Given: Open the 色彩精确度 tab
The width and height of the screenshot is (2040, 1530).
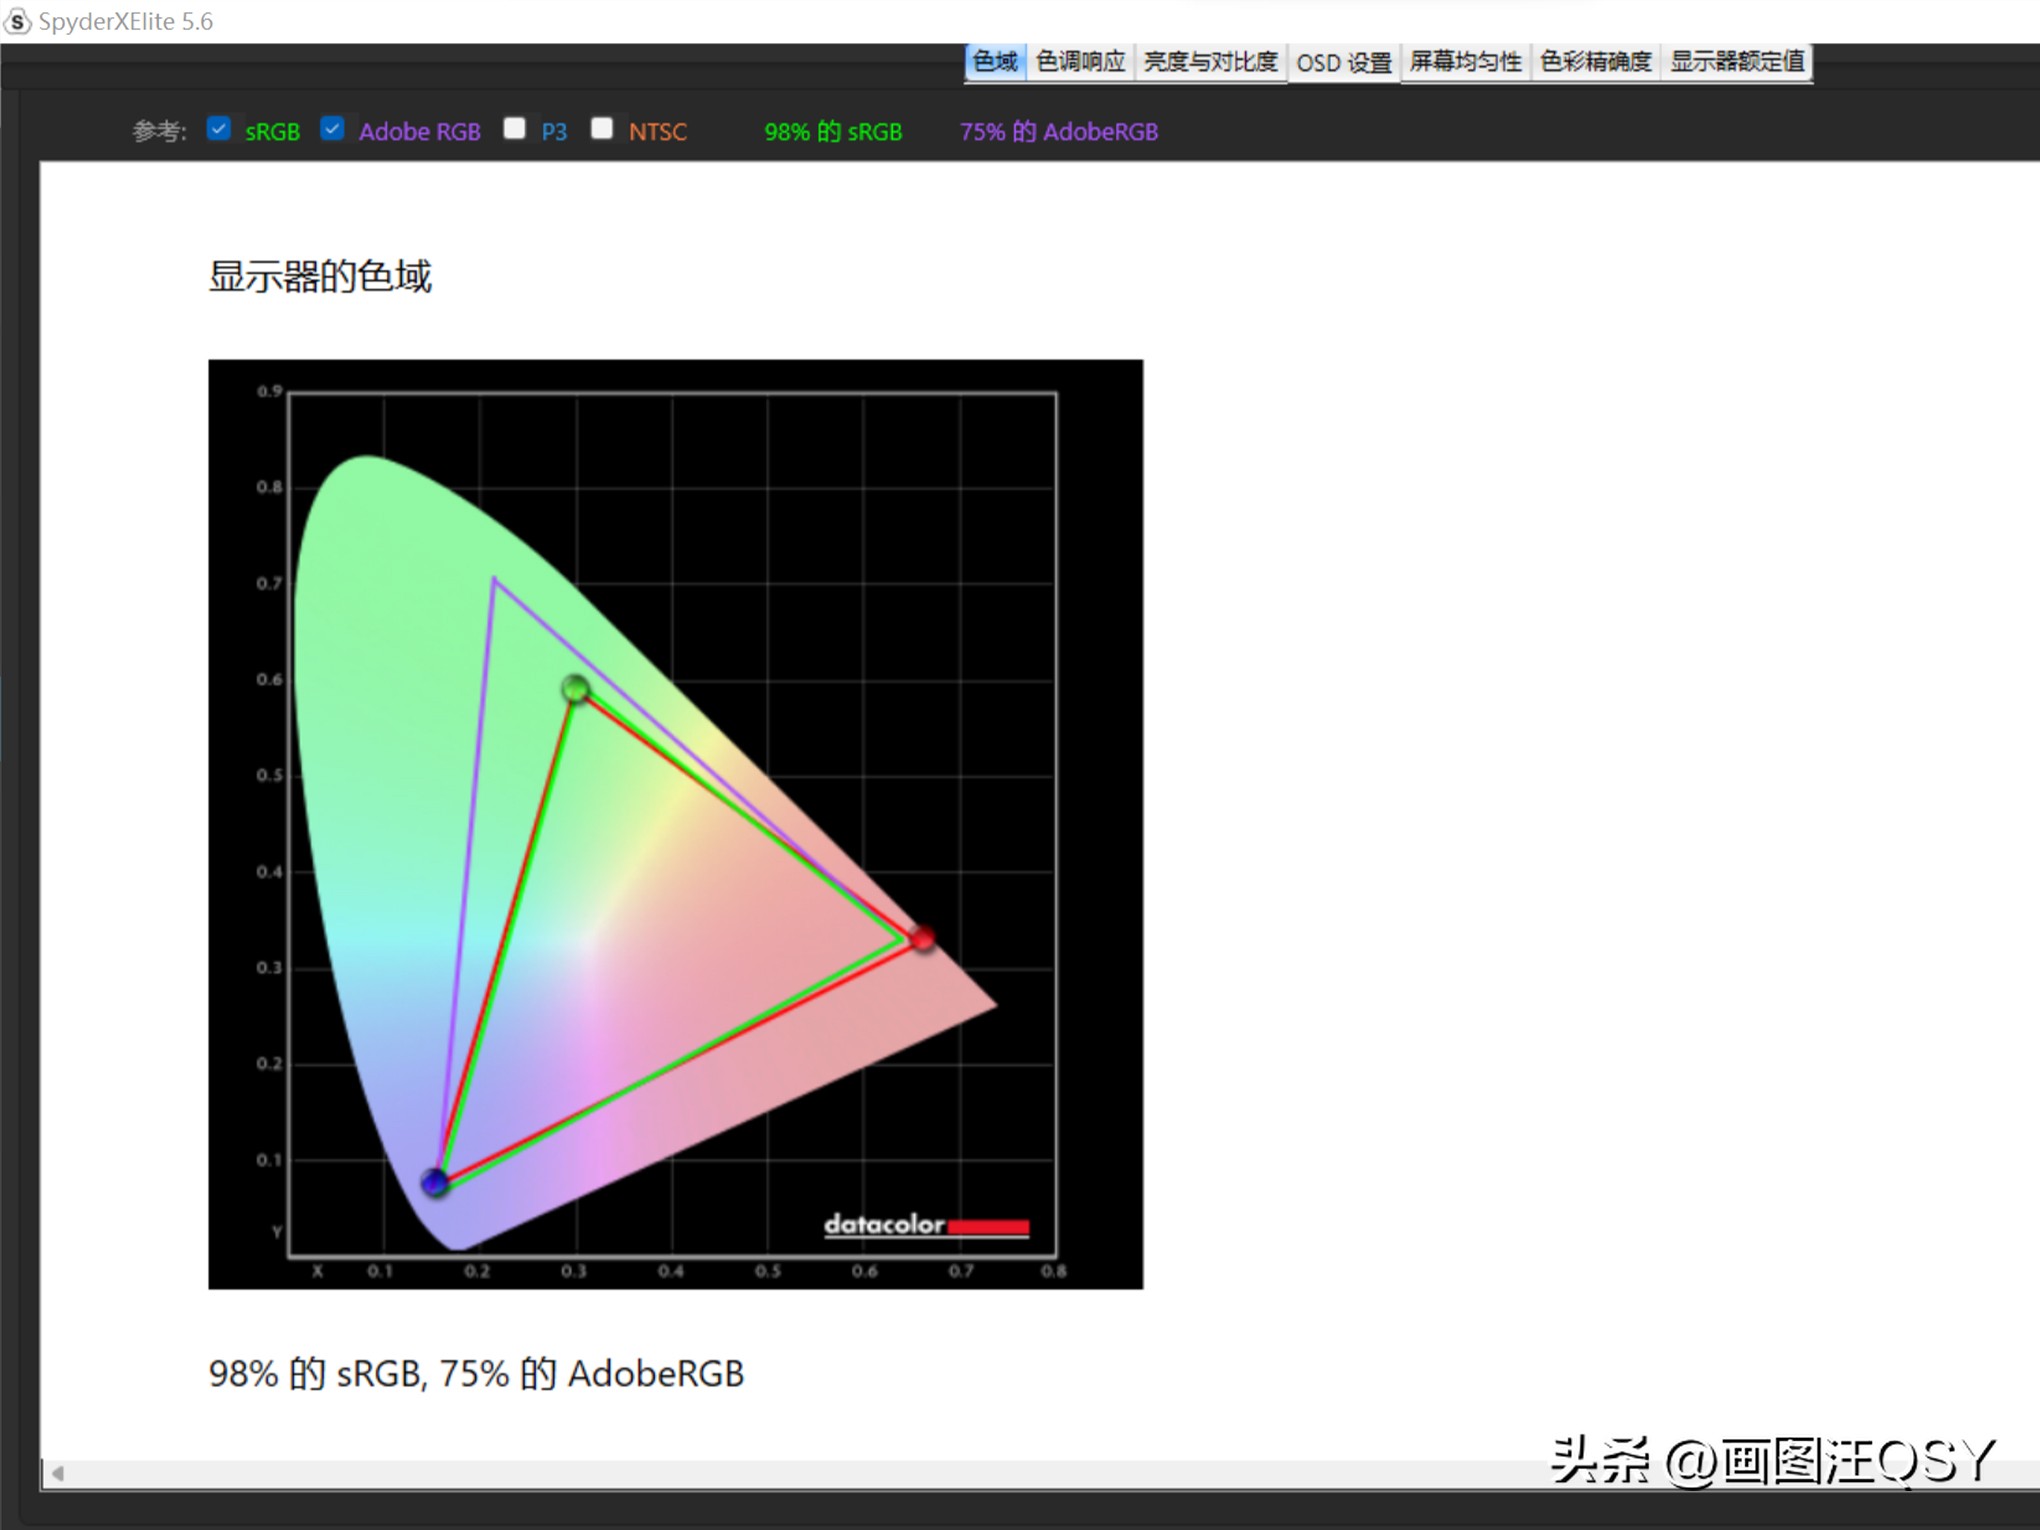Looking at the screenshot, I should (1595, 61).
